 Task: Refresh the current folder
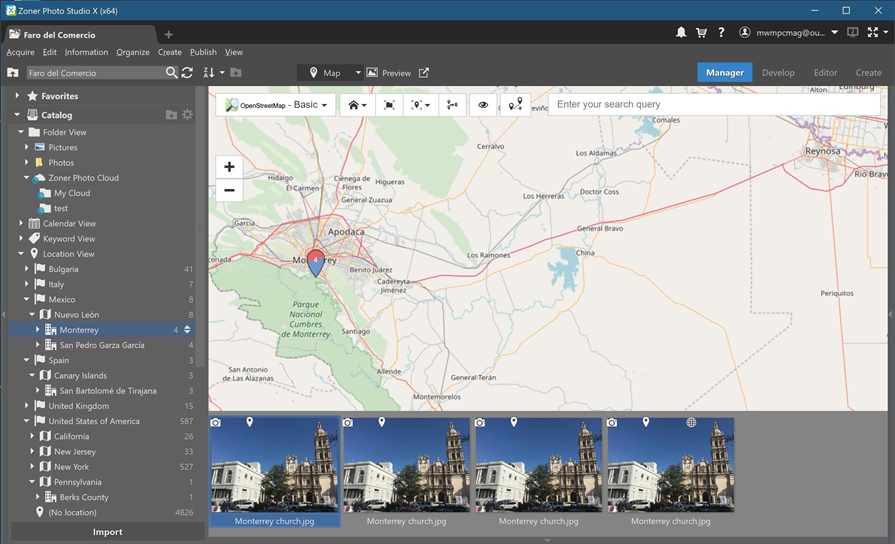click(187, 72)
